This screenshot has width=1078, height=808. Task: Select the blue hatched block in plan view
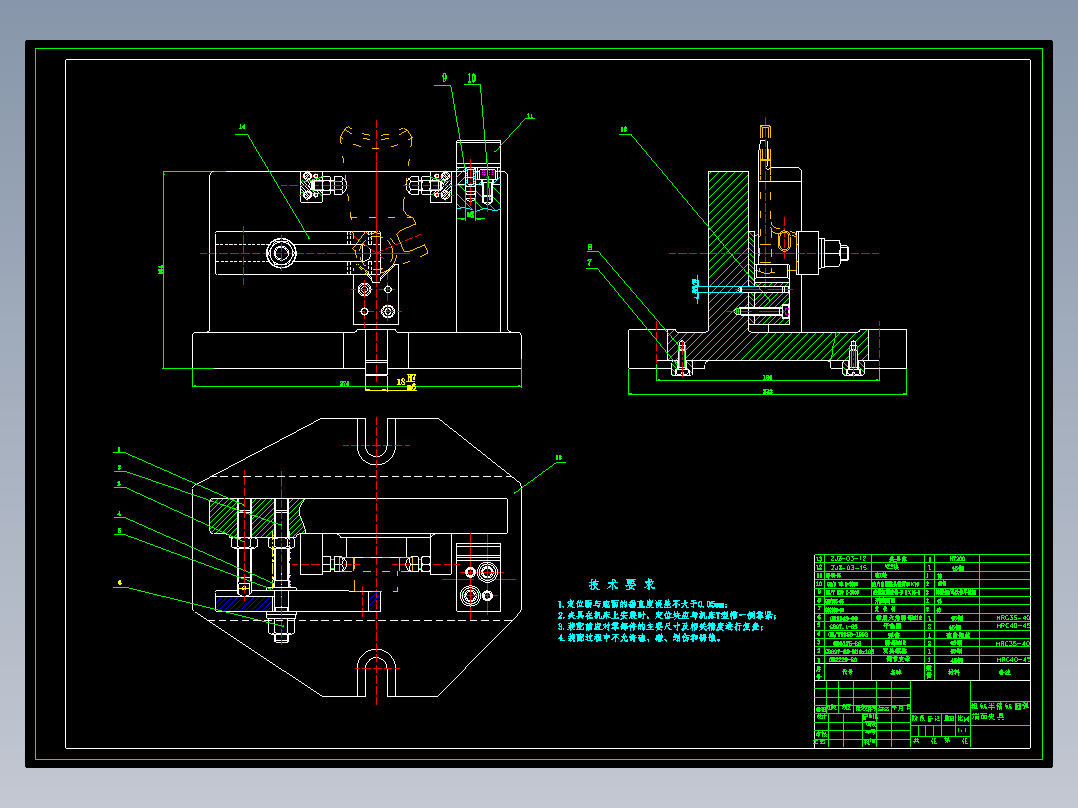click(244, 603)
